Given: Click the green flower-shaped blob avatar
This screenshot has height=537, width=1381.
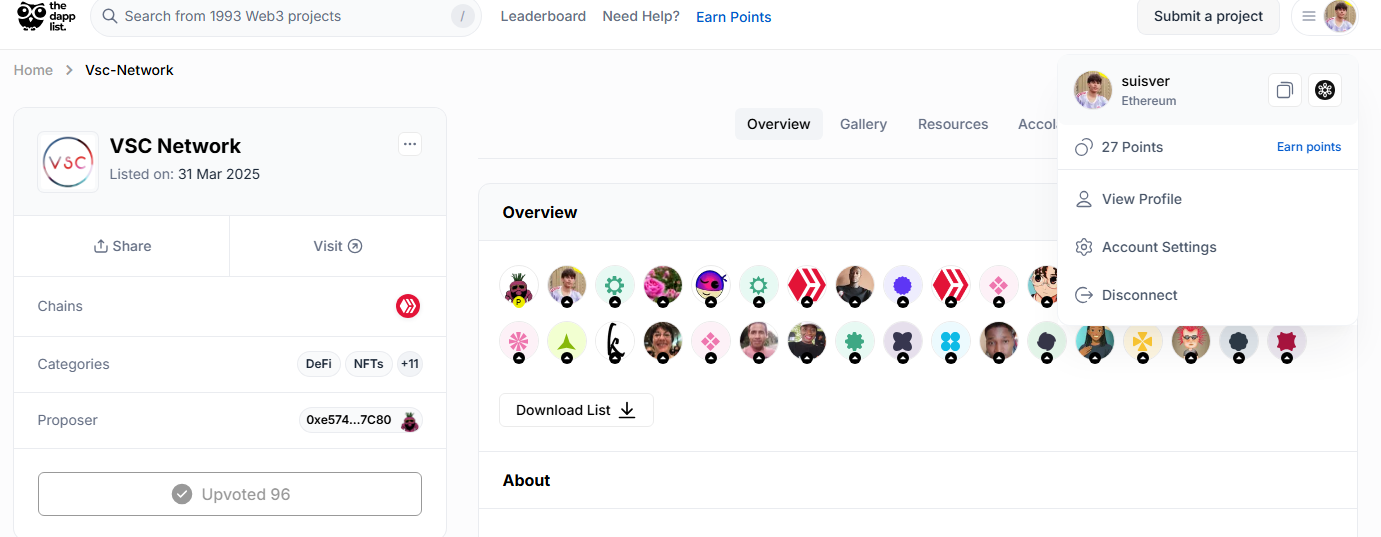Looking at the screenshot, I should click(855, 342).
